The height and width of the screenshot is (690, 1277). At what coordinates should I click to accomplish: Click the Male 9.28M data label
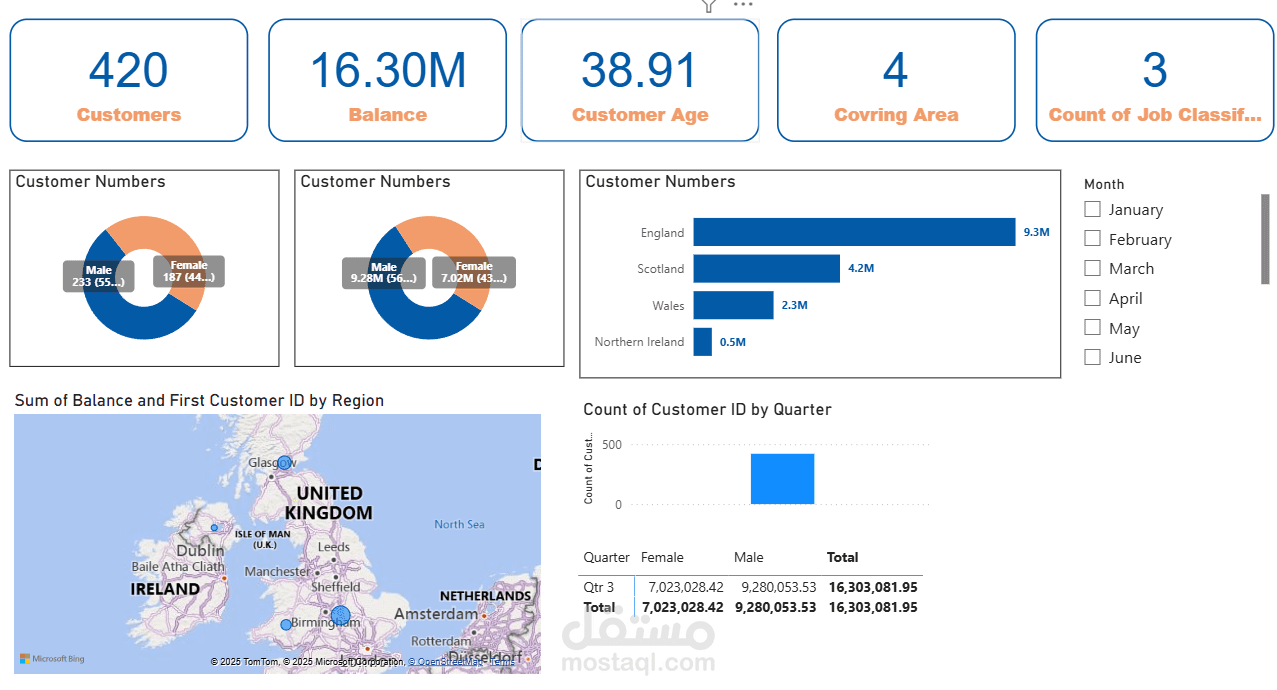pos(384,273)
